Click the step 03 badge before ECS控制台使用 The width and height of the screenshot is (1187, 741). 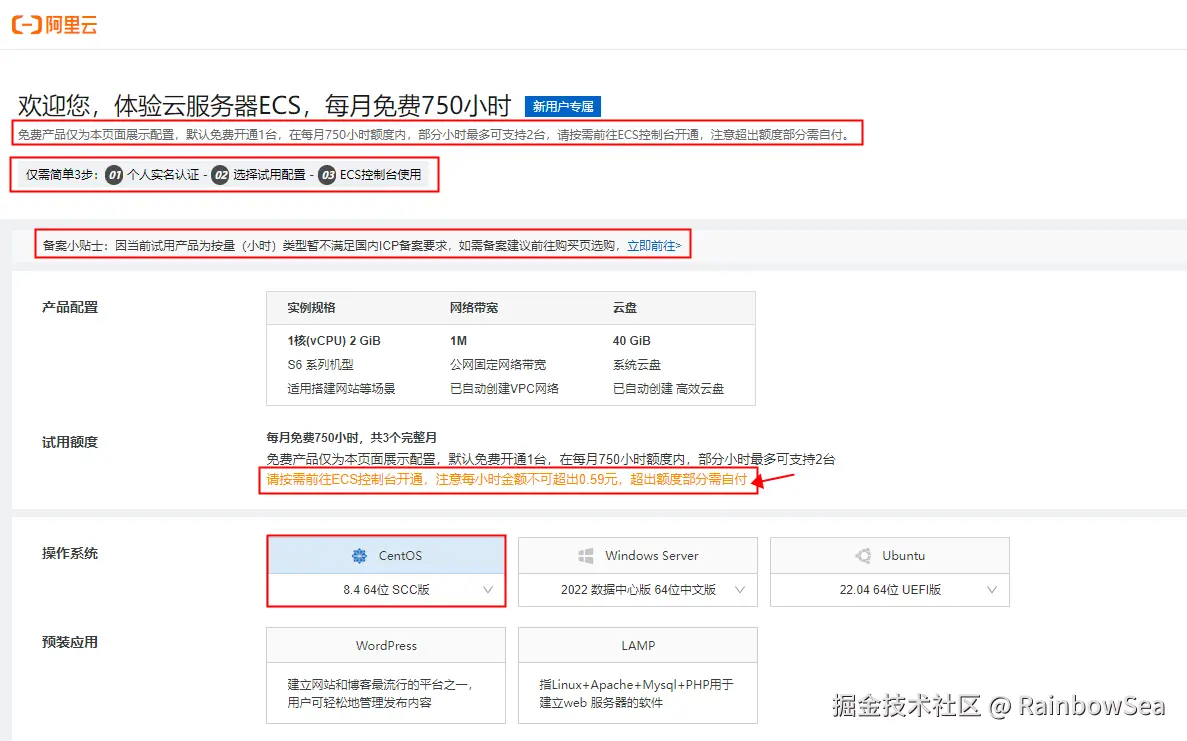(x=327, y=175)
